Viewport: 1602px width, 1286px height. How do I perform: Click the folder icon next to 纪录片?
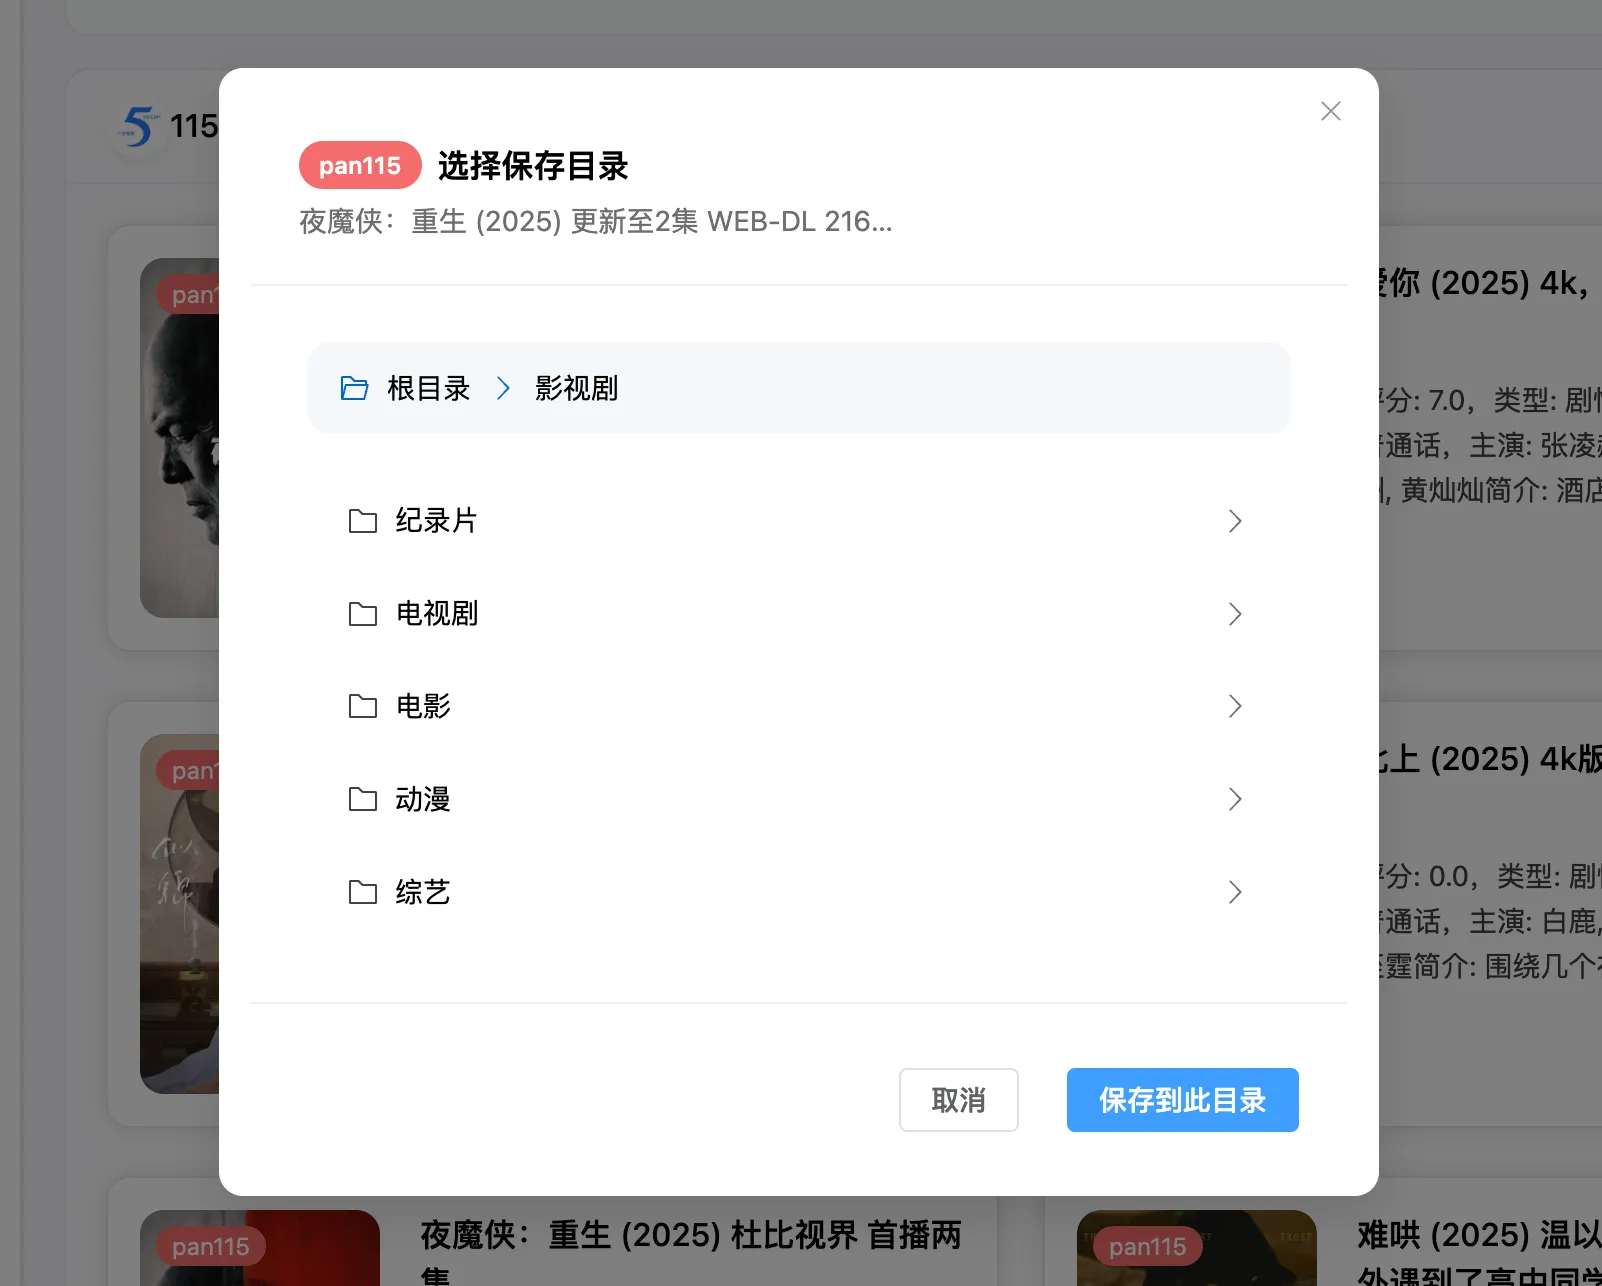362,521
